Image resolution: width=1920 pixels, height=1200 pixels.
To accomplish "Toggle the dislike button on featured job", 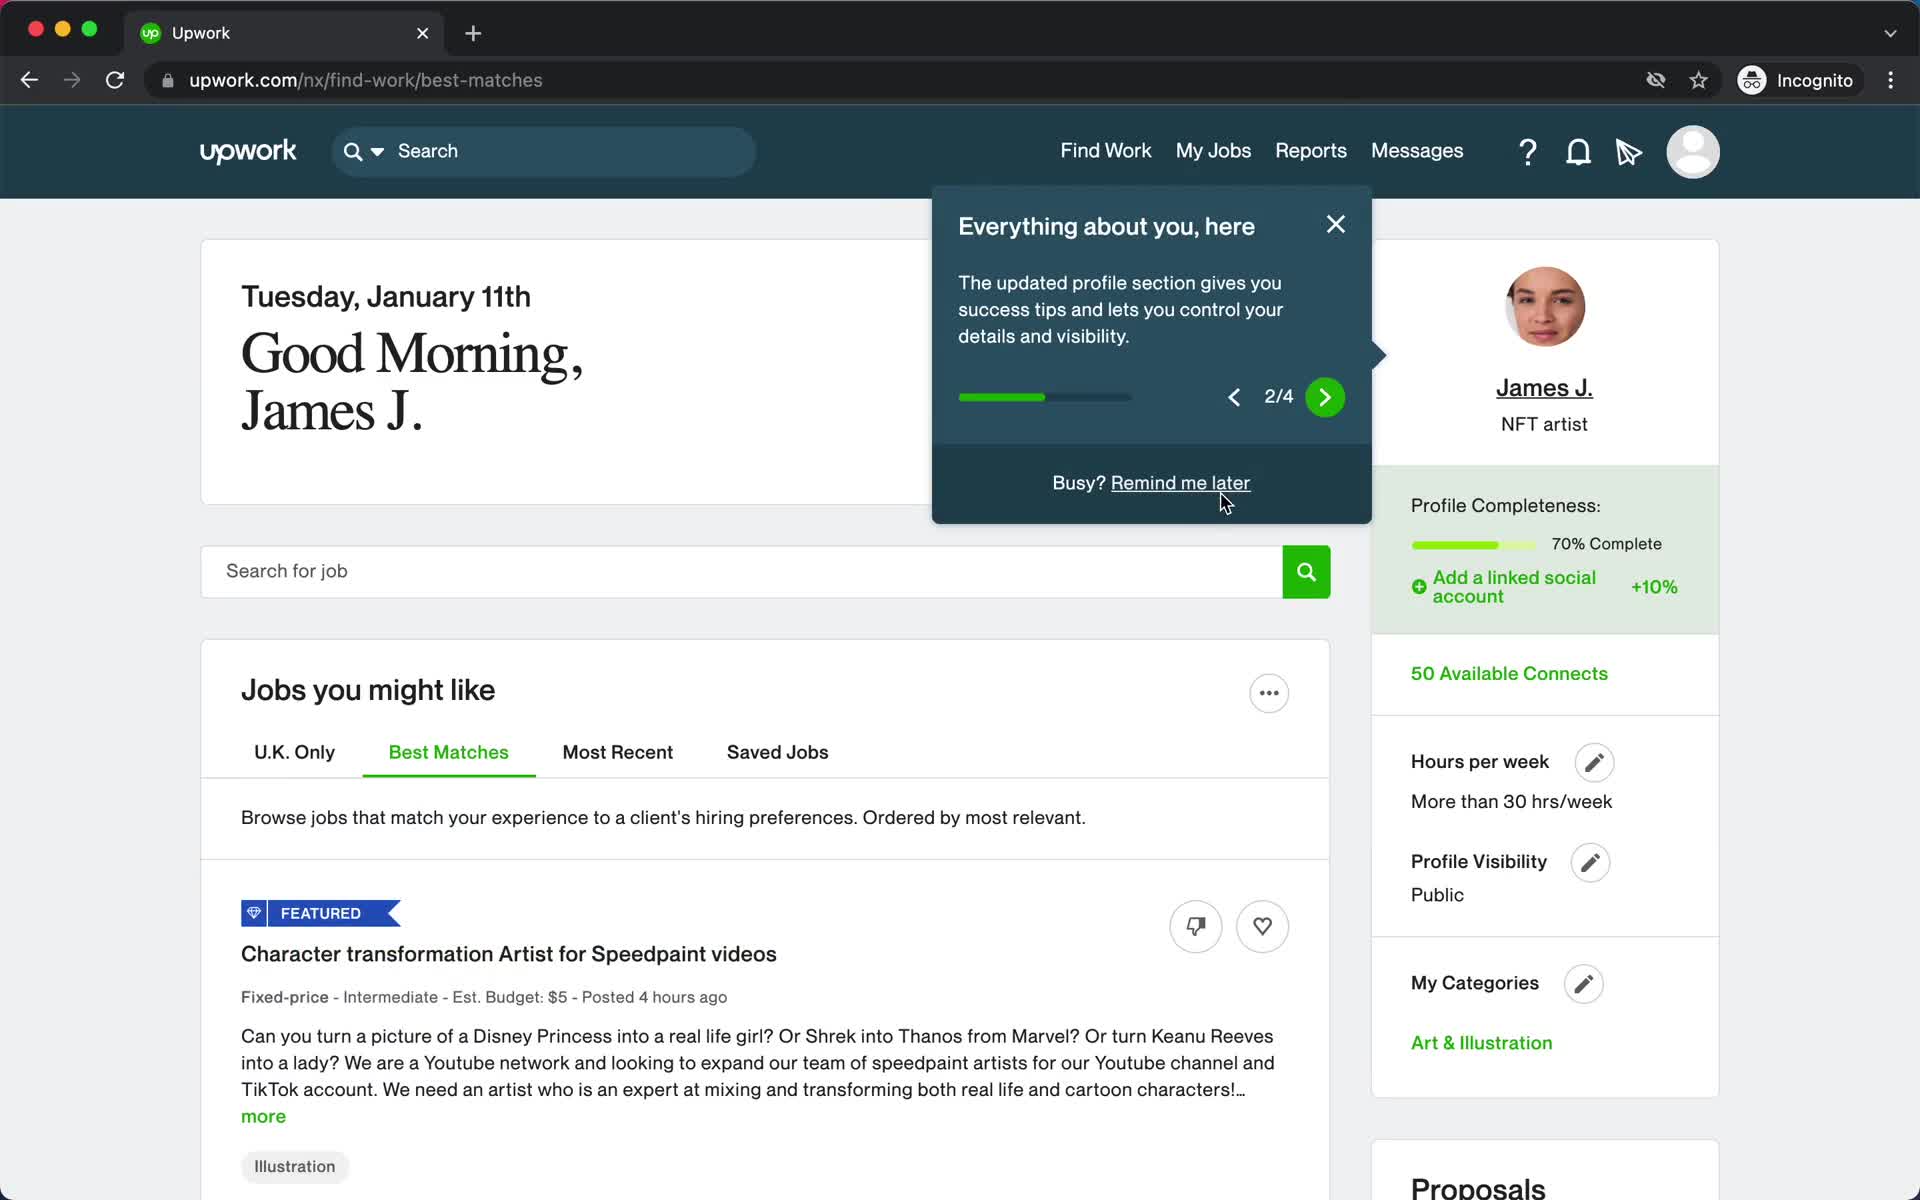I will point(1194,925).
